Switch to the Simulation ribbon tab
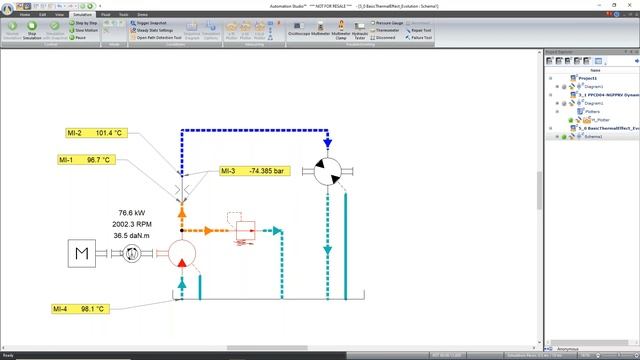This screenshot has height=360, width=640. tap(82, 14)
